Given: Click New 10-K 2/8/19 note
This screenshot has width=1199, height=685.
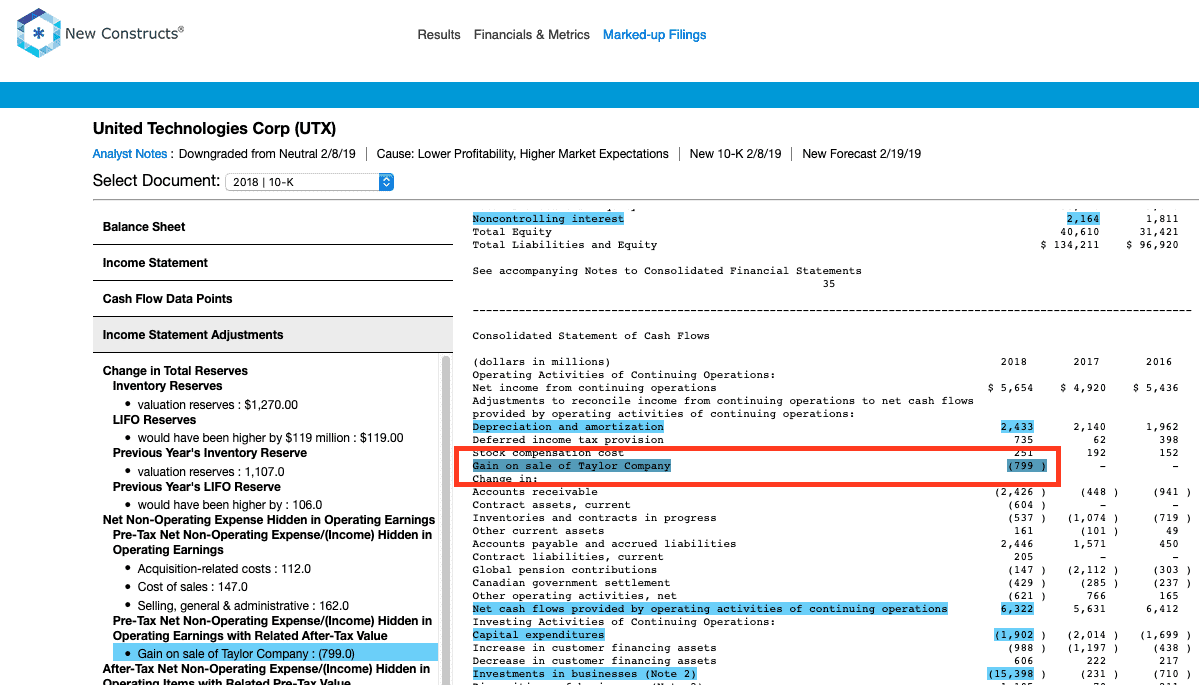Looking at the screenshot, I should click(x=736, y=154).
